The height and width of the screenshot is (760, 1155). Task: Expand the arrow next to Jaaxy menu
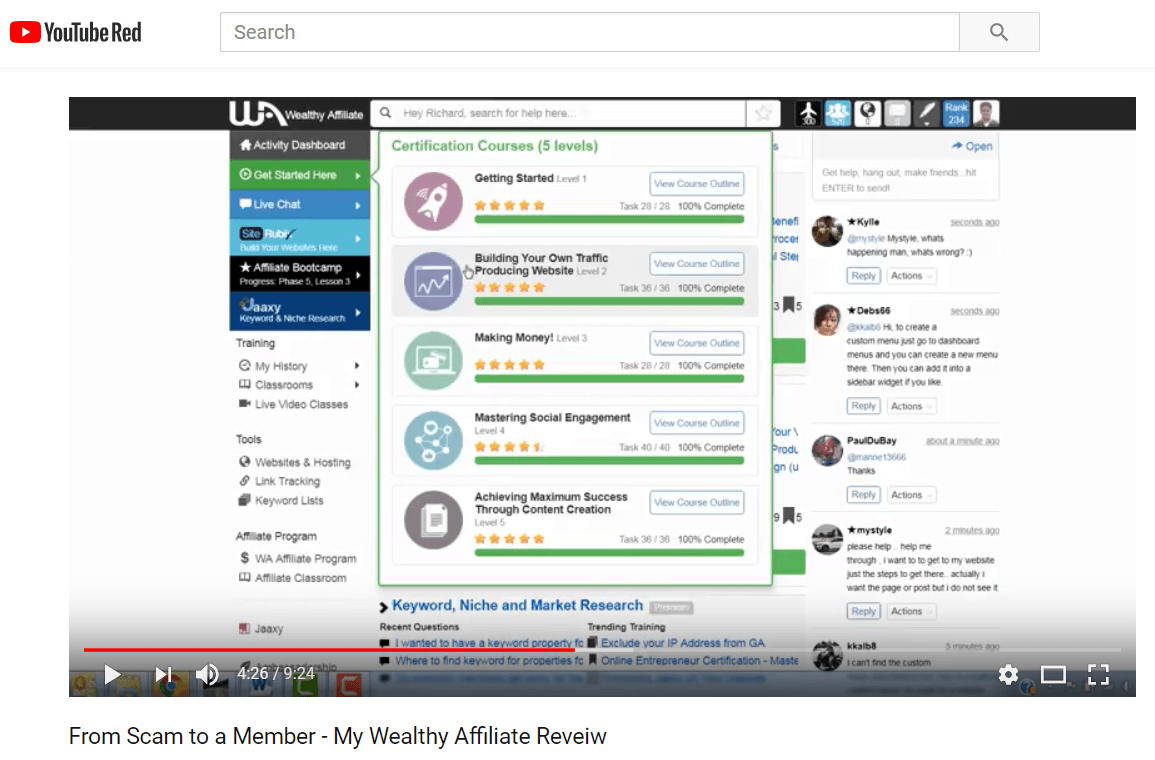coord(358,312)
